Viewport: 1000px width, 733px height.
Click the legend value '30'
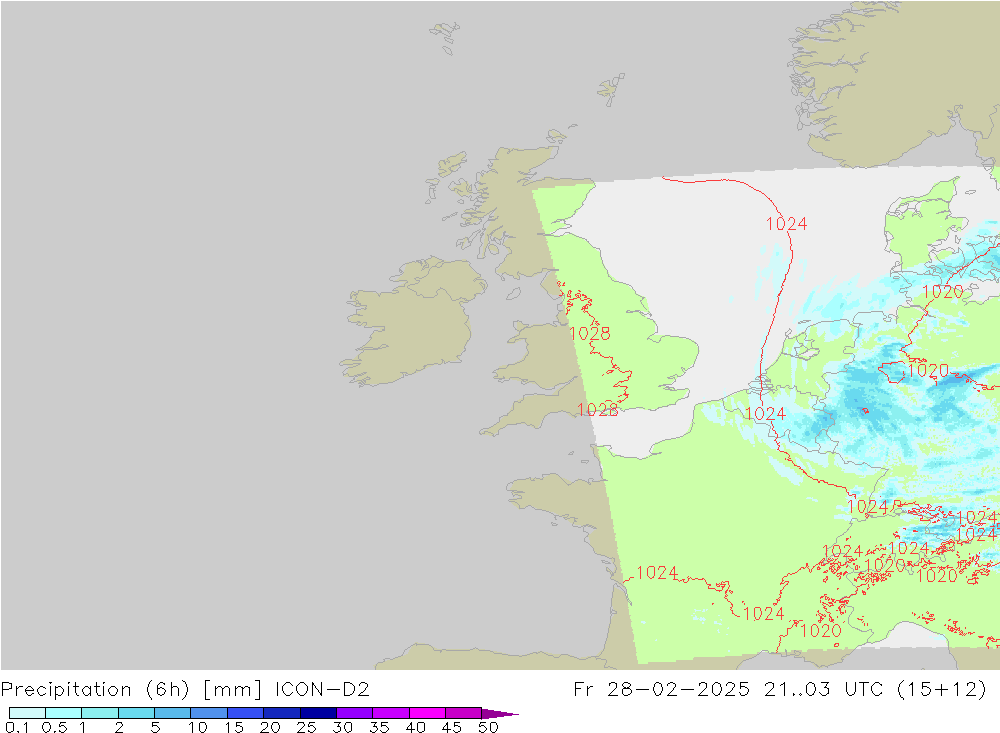(342, 727)
